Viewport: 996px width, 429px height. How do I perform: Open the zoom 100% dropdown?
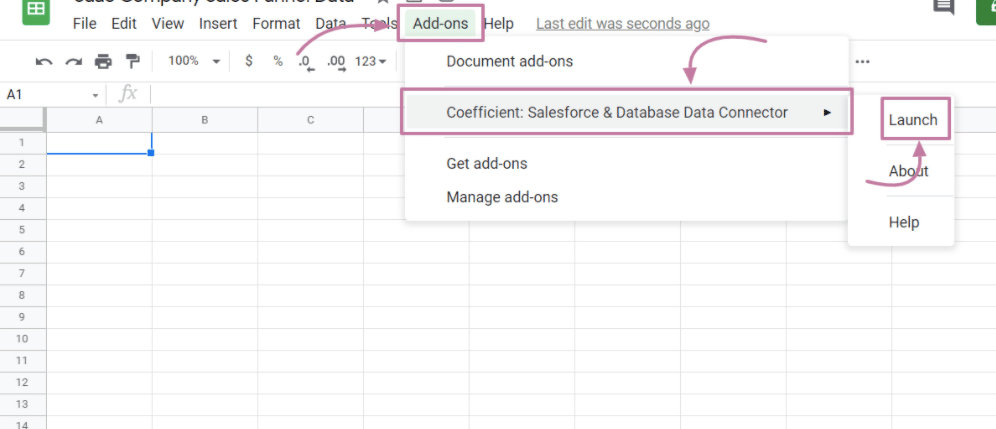[x=194, y=61]
